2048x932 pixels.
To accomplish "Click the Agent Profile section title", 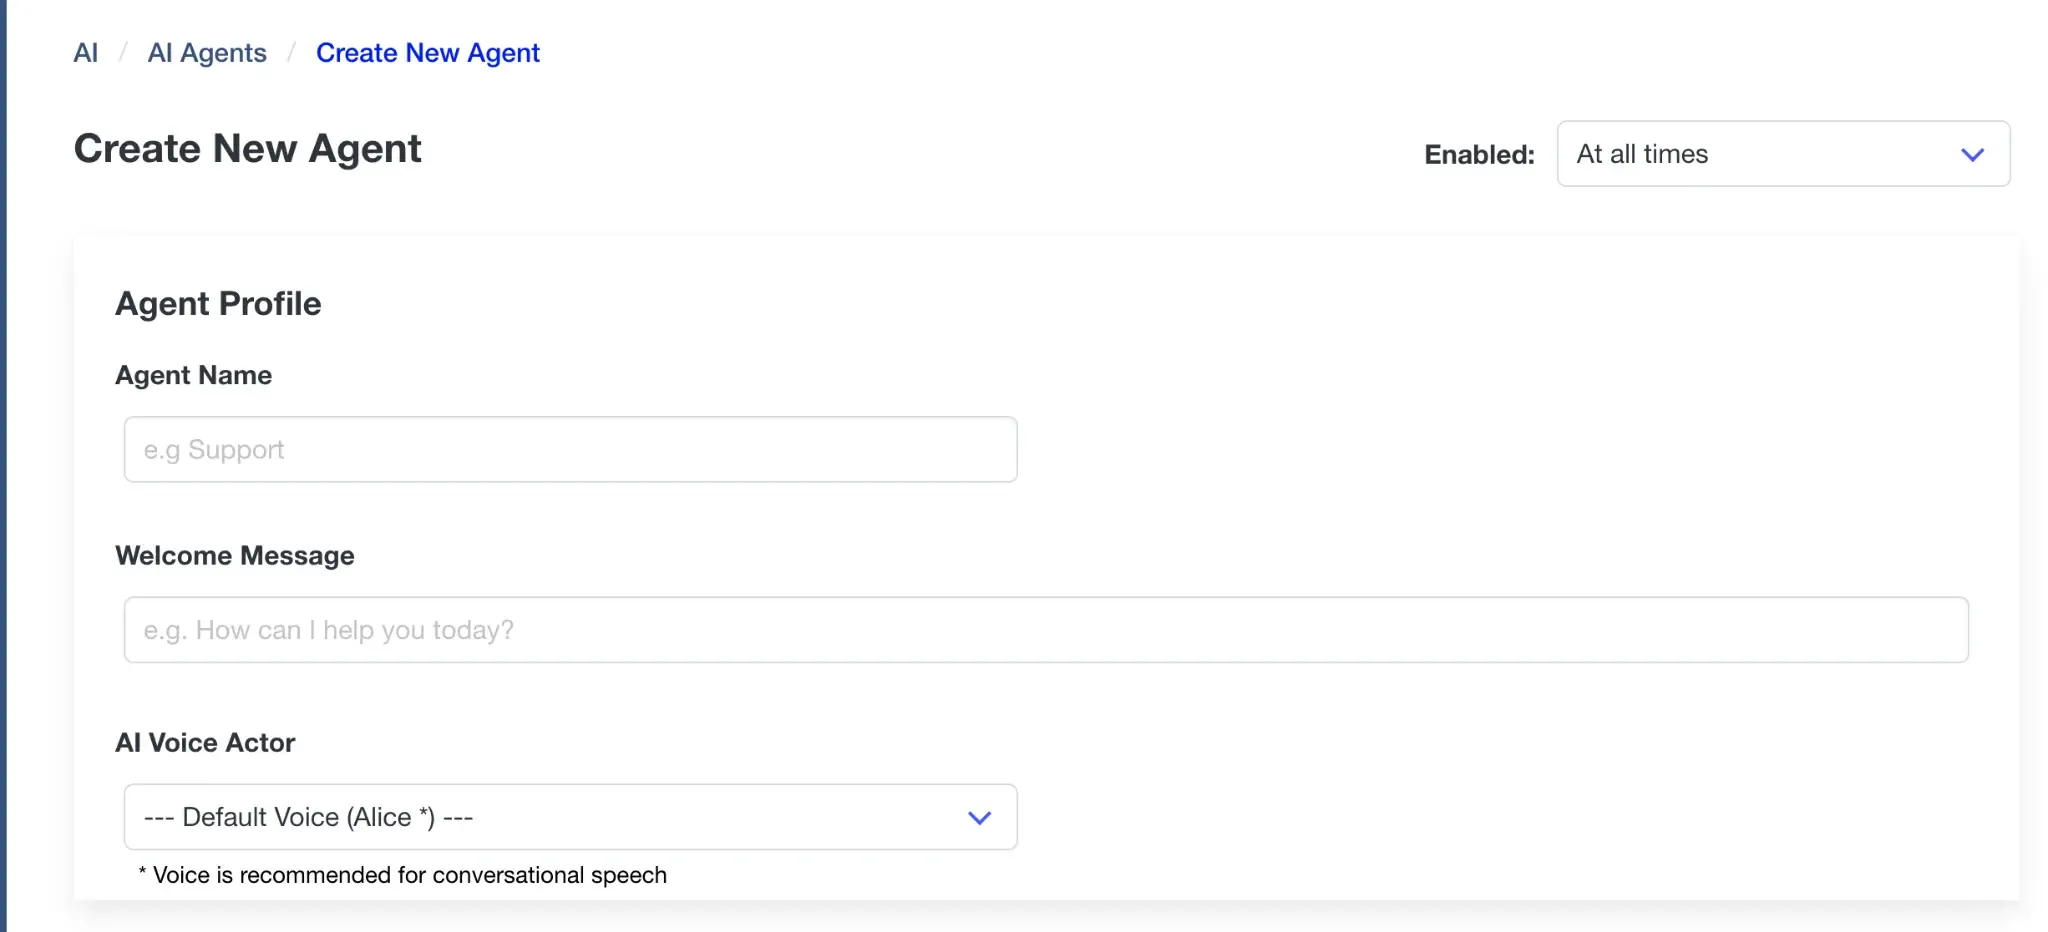I will click(218, 303).
